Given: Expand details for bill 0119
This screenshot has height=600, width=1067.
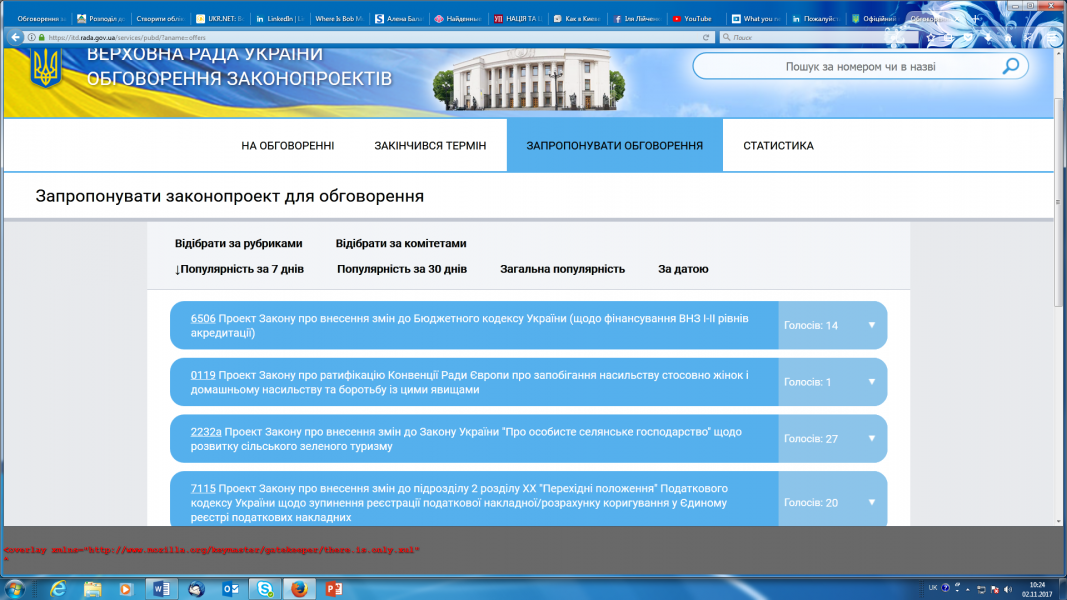Looking at the screenshot, I should tap(871, 382).
